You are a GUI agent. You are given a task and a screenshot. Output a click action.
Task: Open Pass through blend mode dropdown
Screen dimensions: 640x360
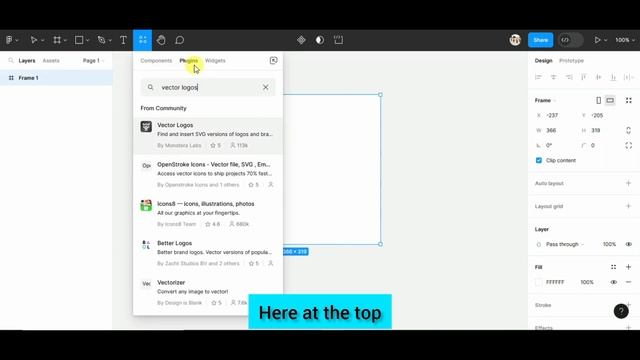(565, 244)
